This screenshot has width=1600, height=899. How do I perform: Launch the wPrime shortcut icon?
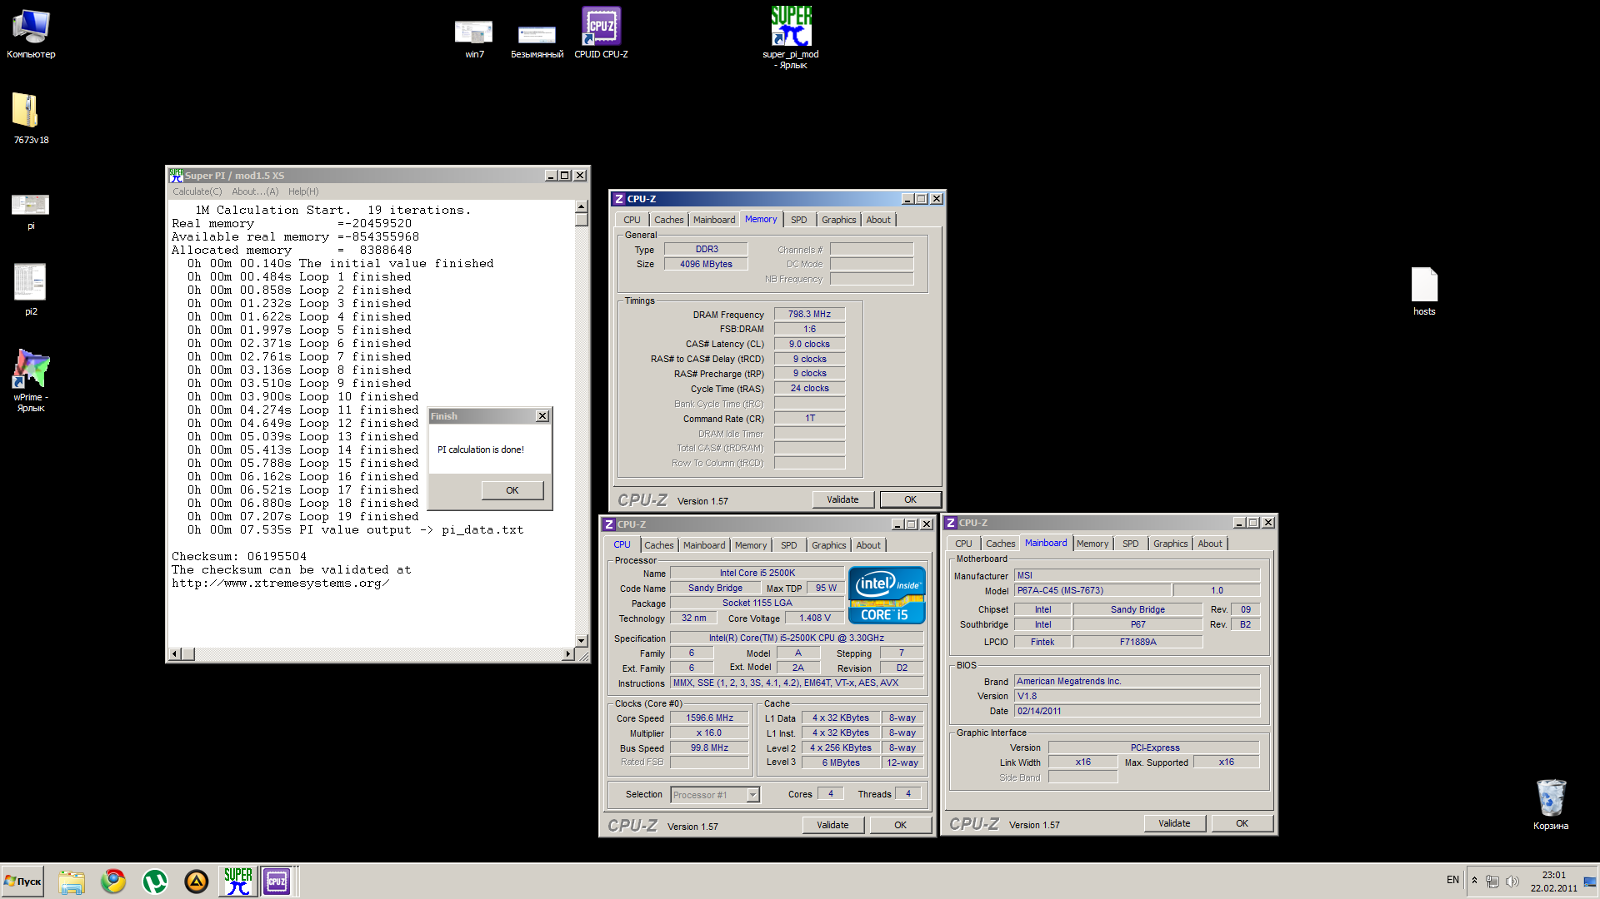[30, 380]
